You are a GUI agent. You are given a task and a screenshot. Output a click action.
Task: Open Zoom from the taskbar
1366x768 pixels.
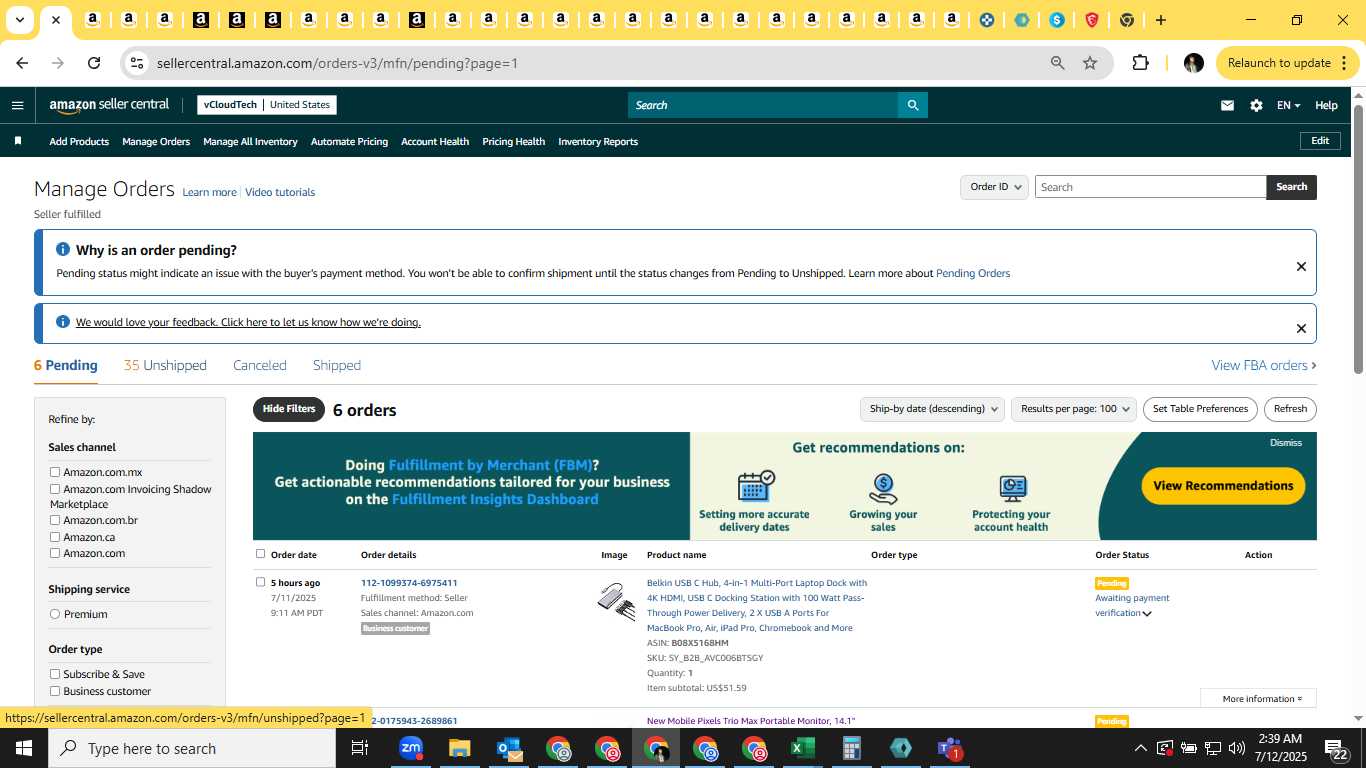(x=411, y=748)
